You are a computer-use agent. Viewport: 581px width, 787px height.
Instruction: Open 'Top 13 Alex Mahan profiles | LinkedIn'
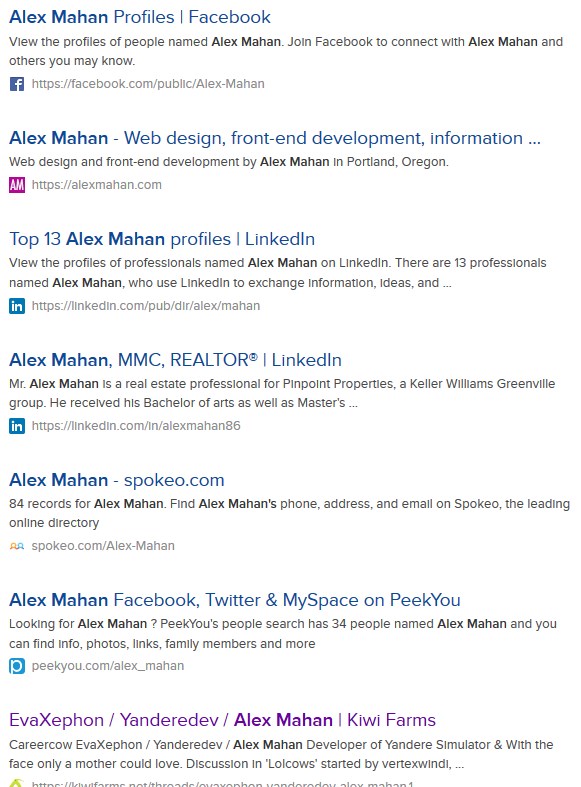(162, 239)
